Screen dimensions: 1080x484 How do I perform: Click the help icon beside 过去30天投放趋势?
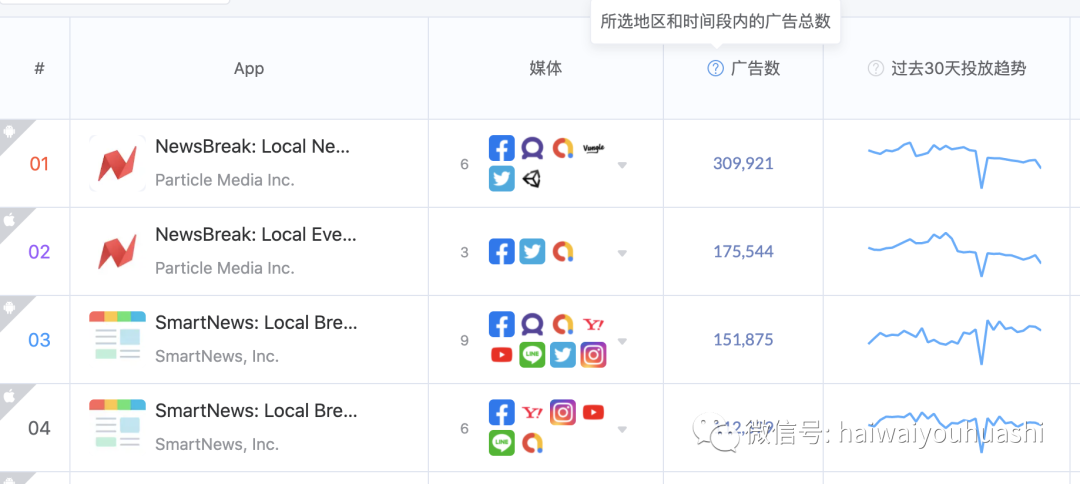[x=875, y=68]
